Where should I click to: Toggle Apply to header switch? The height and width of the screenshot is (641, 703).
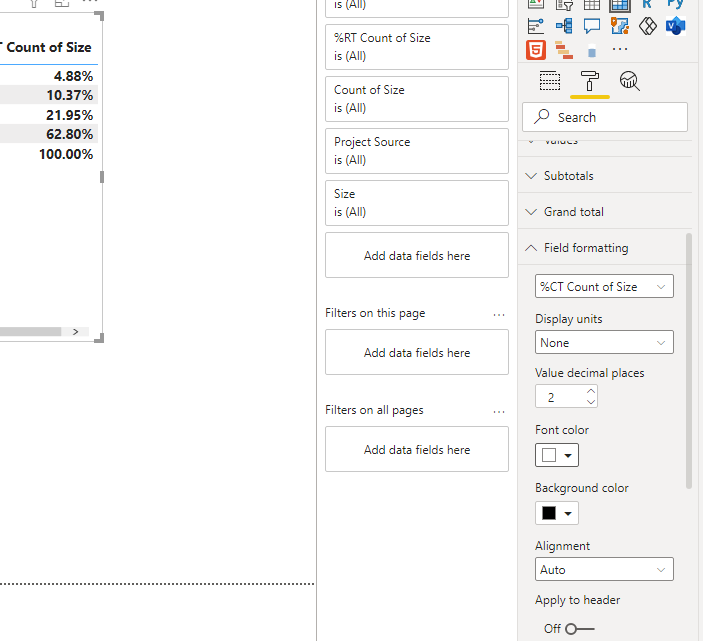[579, 629]
